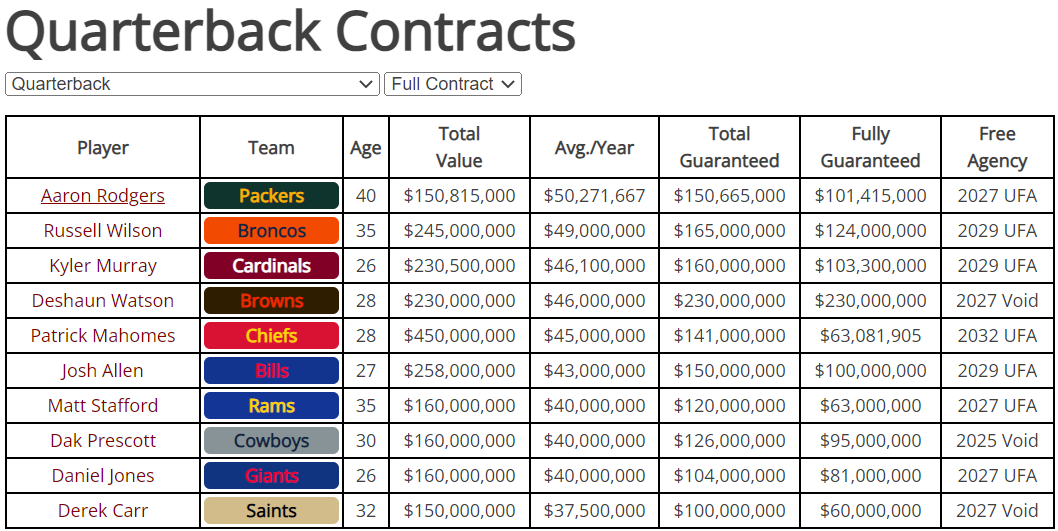Screen dimensions: 1058x531
Task: Click the orange Broncos team badge
Action: pyautogui.click(x=271, y=231)
